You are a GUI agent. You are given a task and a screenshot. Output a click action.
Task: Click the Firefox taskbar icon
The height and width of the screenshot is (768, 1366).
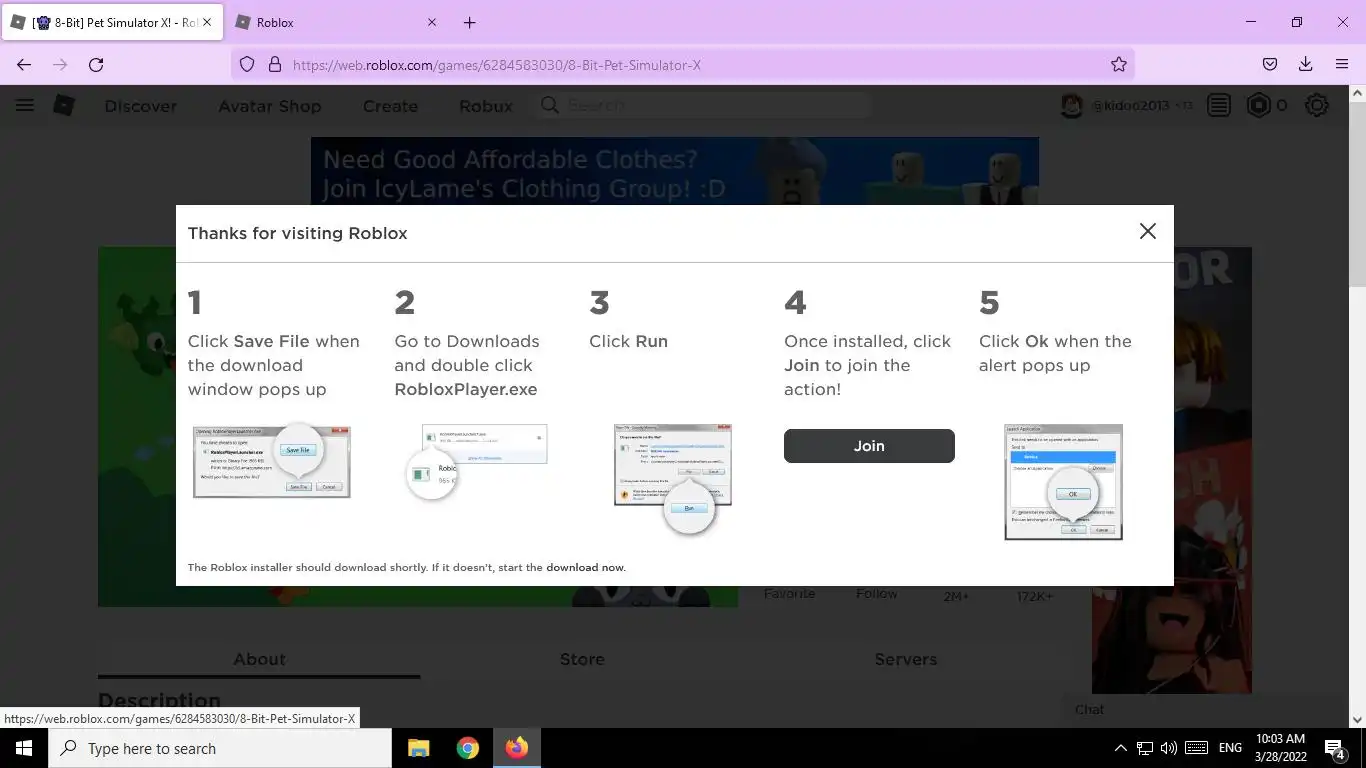pyautogui.click(x=517, y=748)
